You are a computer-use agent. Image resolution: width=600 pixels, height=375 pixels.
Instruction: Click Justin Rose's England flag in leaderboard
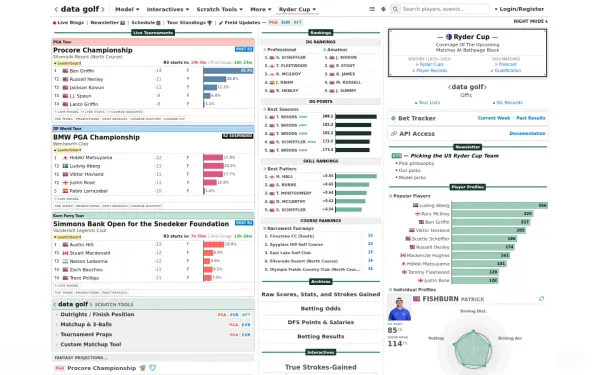pyautogui.click(x=65, y=182)
